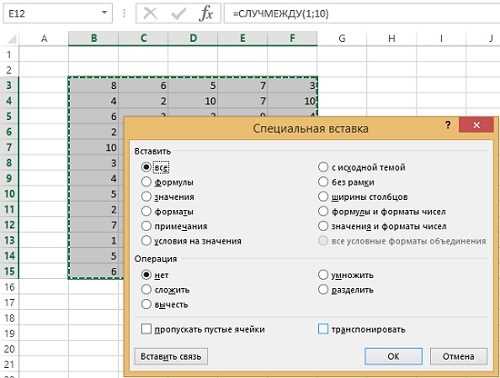The width and height of the screenshot is (500, 378).
Task: Select the 'все' paste radio button
Action: click(x=146, y=167)
